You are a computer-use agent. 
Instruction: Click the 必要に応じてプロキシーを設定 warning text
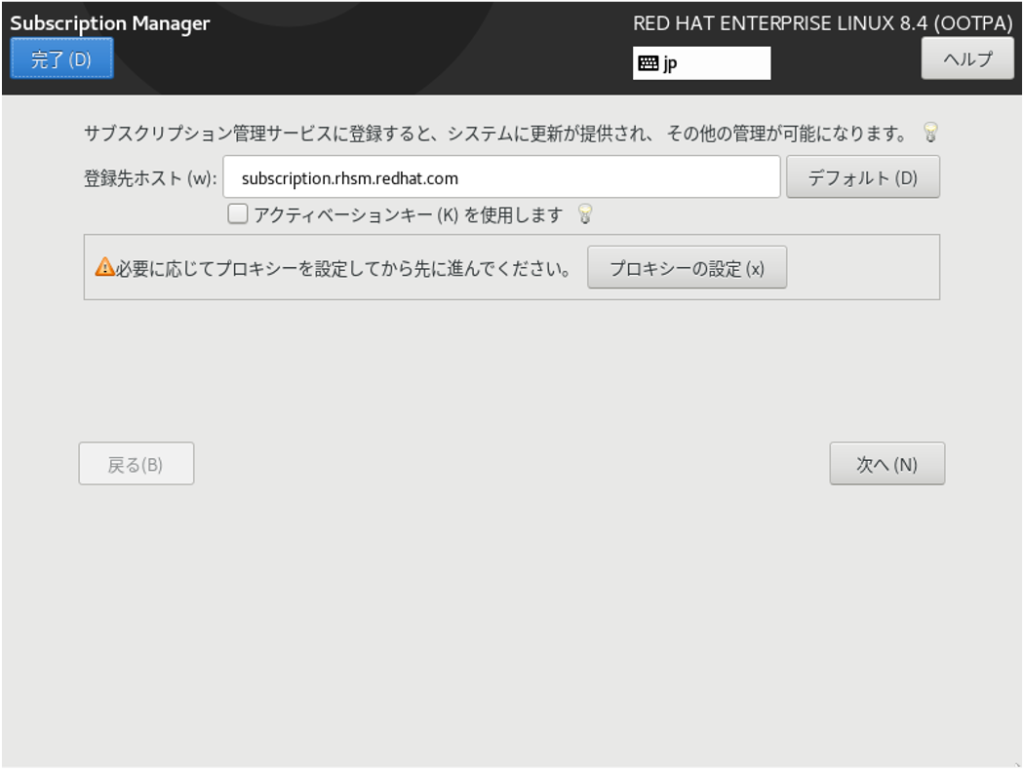[x=344, y=268]
